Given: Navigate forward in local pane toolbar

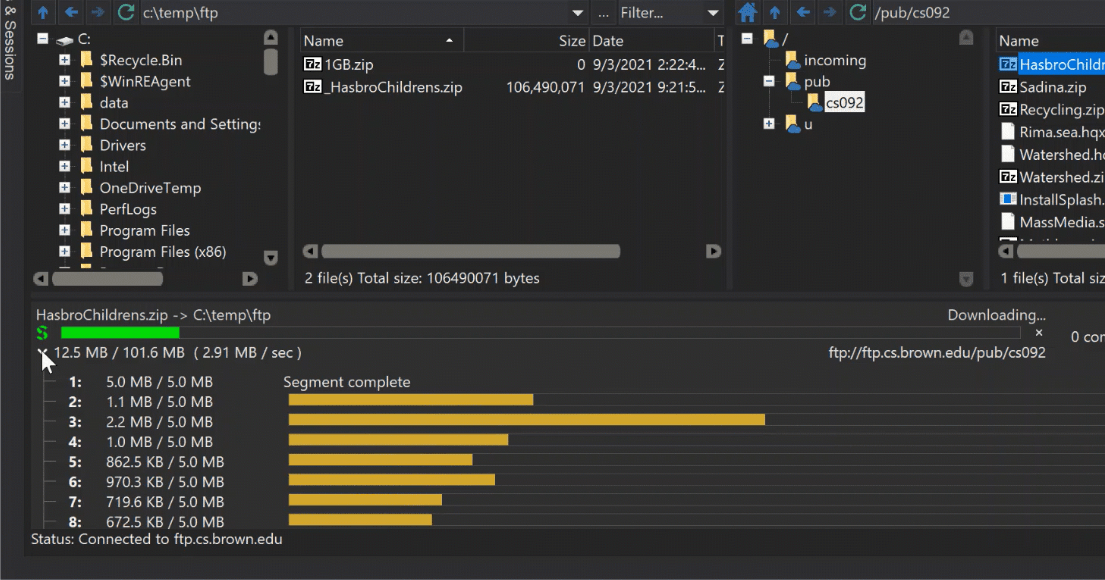Looking at the screenshot, I should (x=98, y=12).
